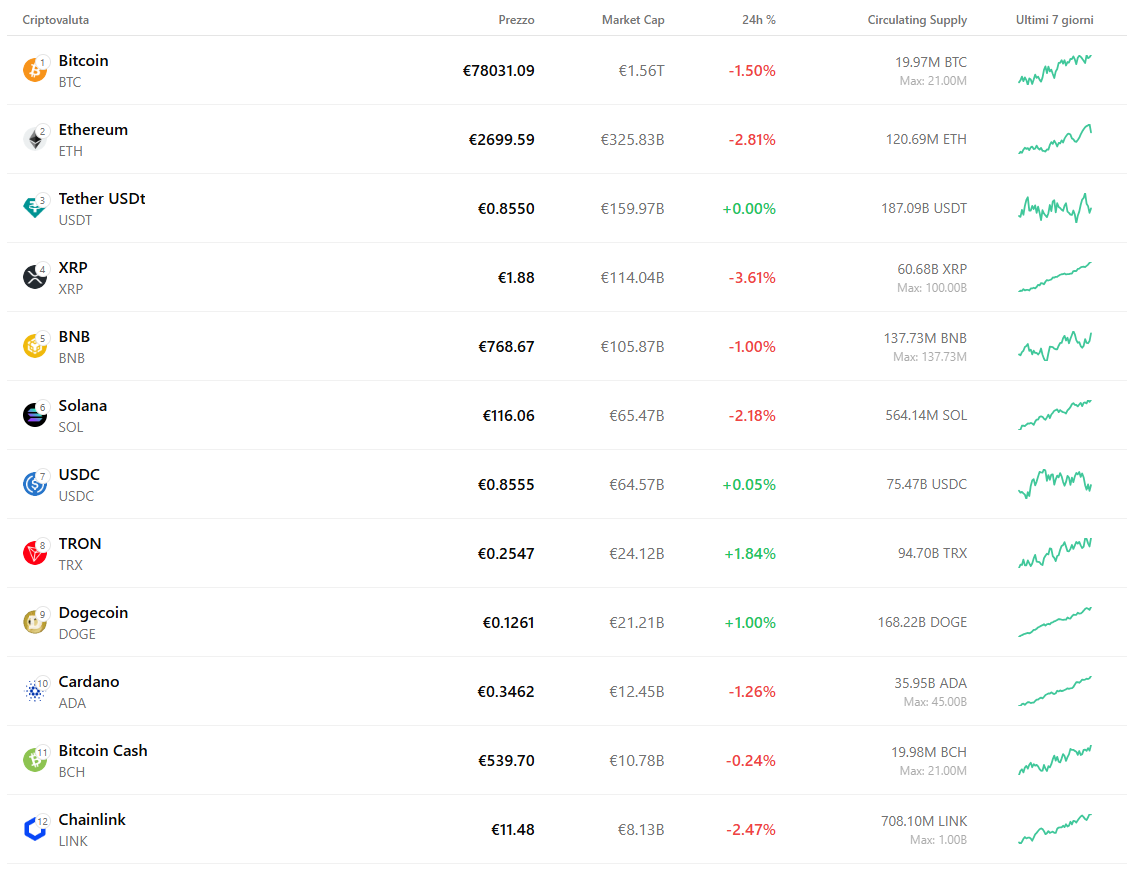Image resolution: width=1140 pixels, height=870 pixels.
Task: Open the Bitcoin Cash name link
Action: pyautogui.click(x=103, y=751)
